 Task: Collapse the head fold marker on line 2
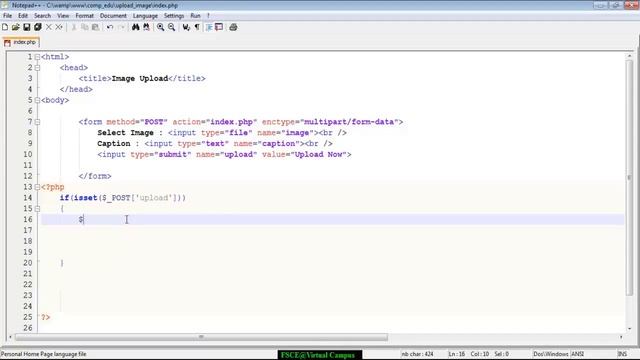37,68
